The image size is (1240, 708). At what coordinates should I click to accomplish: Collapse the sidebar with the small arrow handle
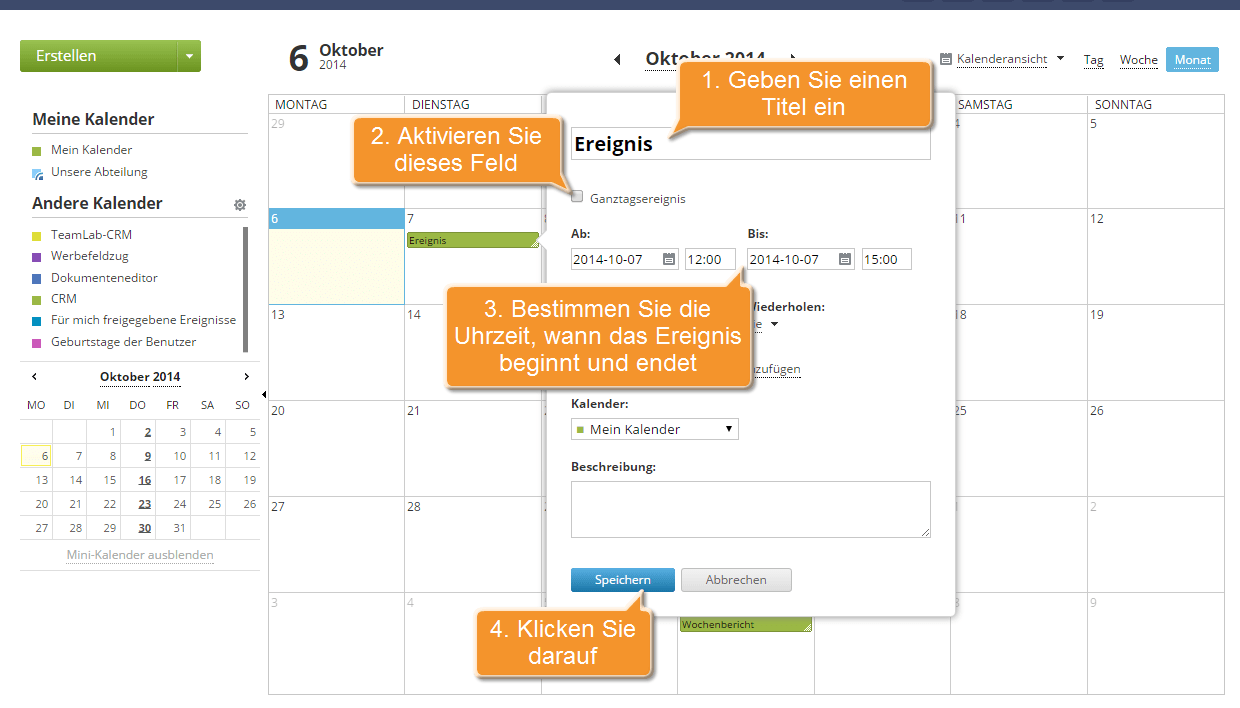(x=264, y=395)
